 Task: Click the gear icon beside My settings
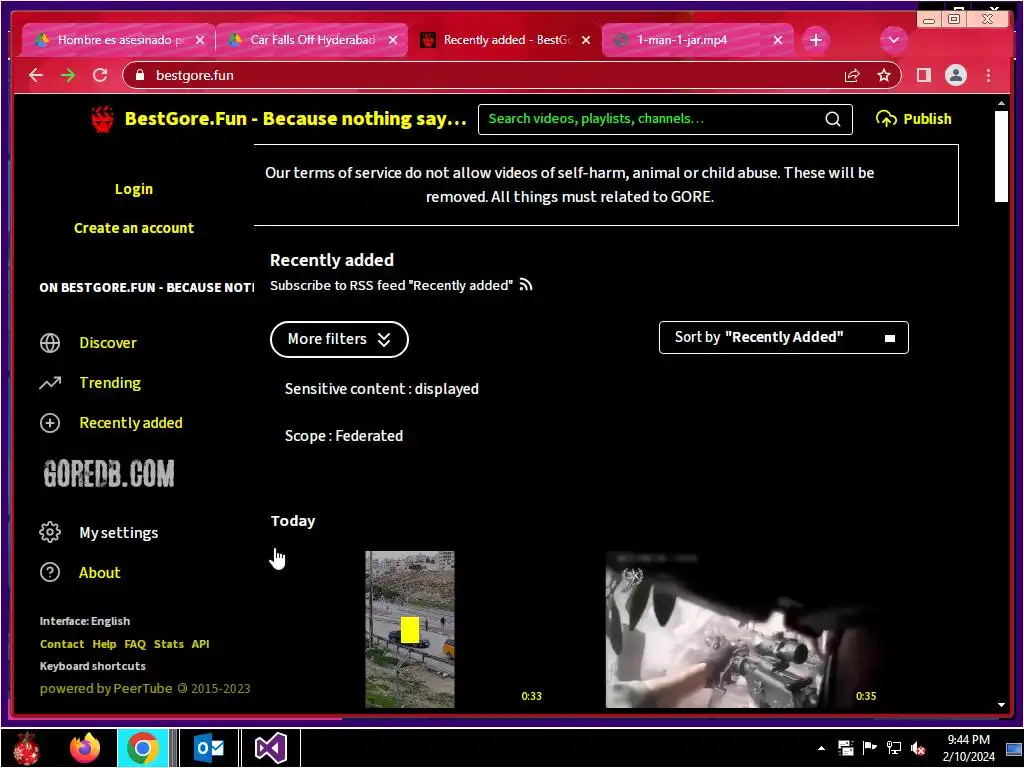coord(50,532)
